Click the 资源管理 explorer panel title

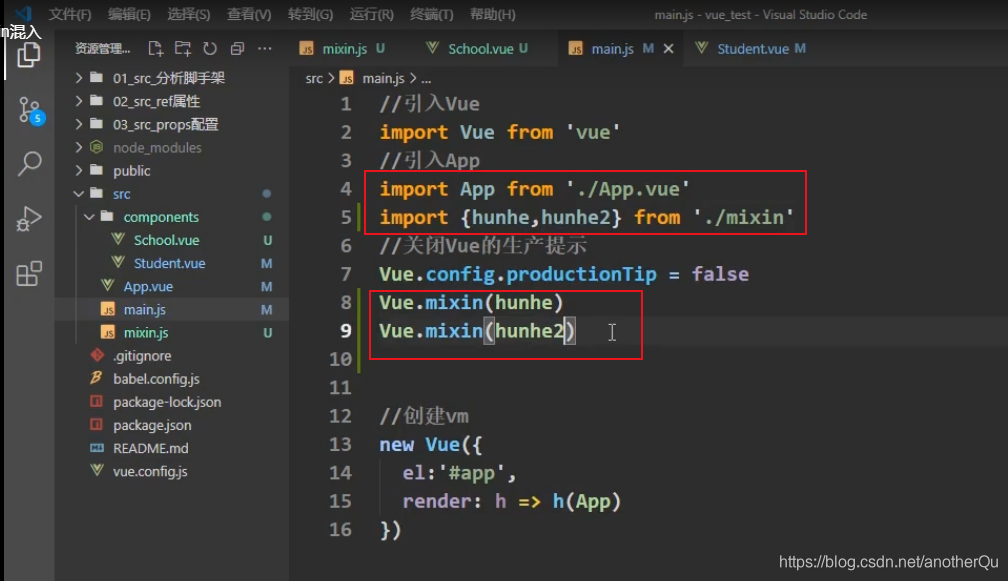click(x=102, y=48)
